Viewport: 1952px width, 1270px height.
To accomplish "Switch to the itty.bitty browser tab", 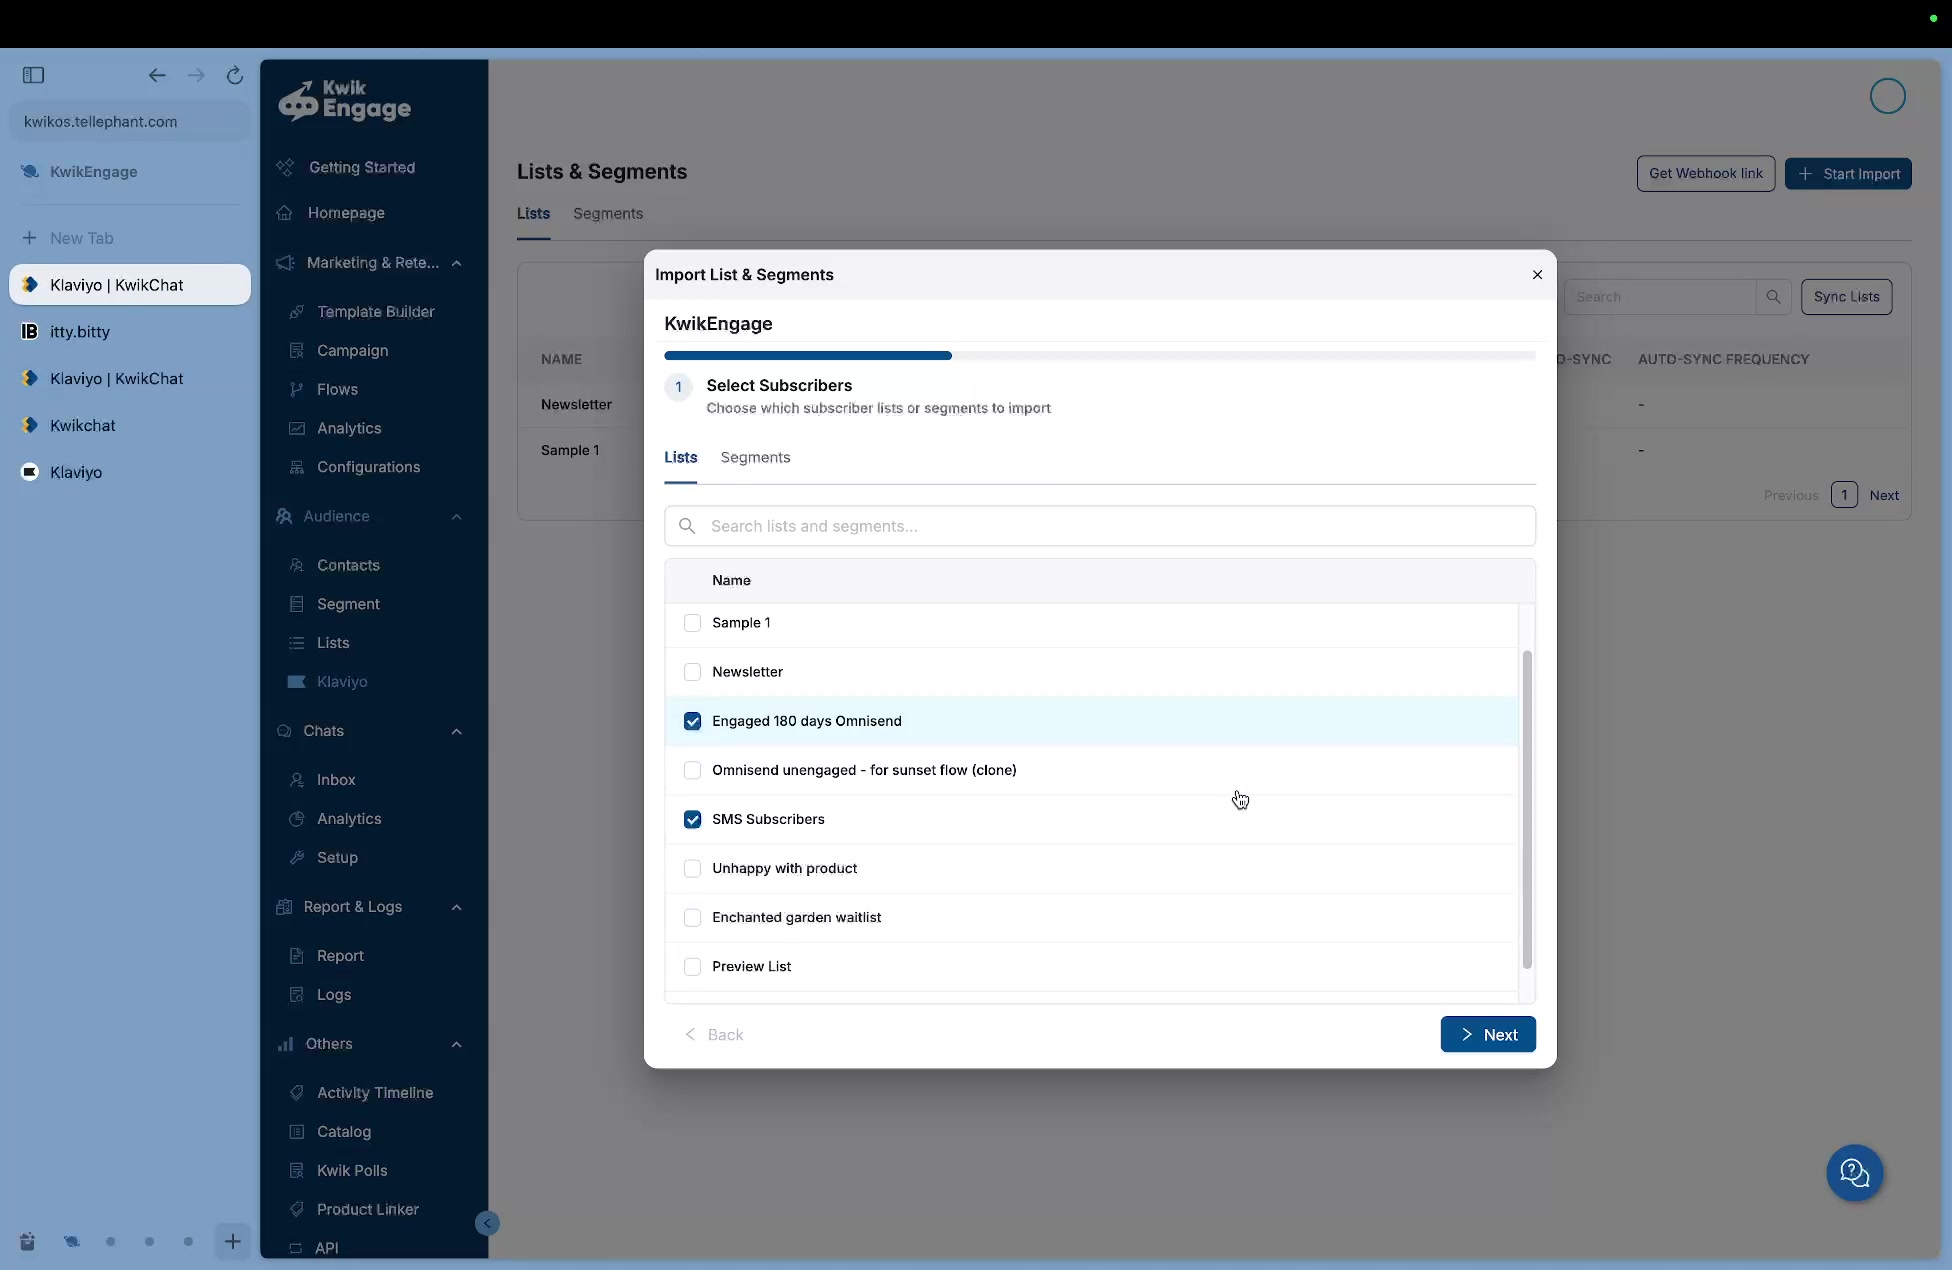I will click(130, 332).
